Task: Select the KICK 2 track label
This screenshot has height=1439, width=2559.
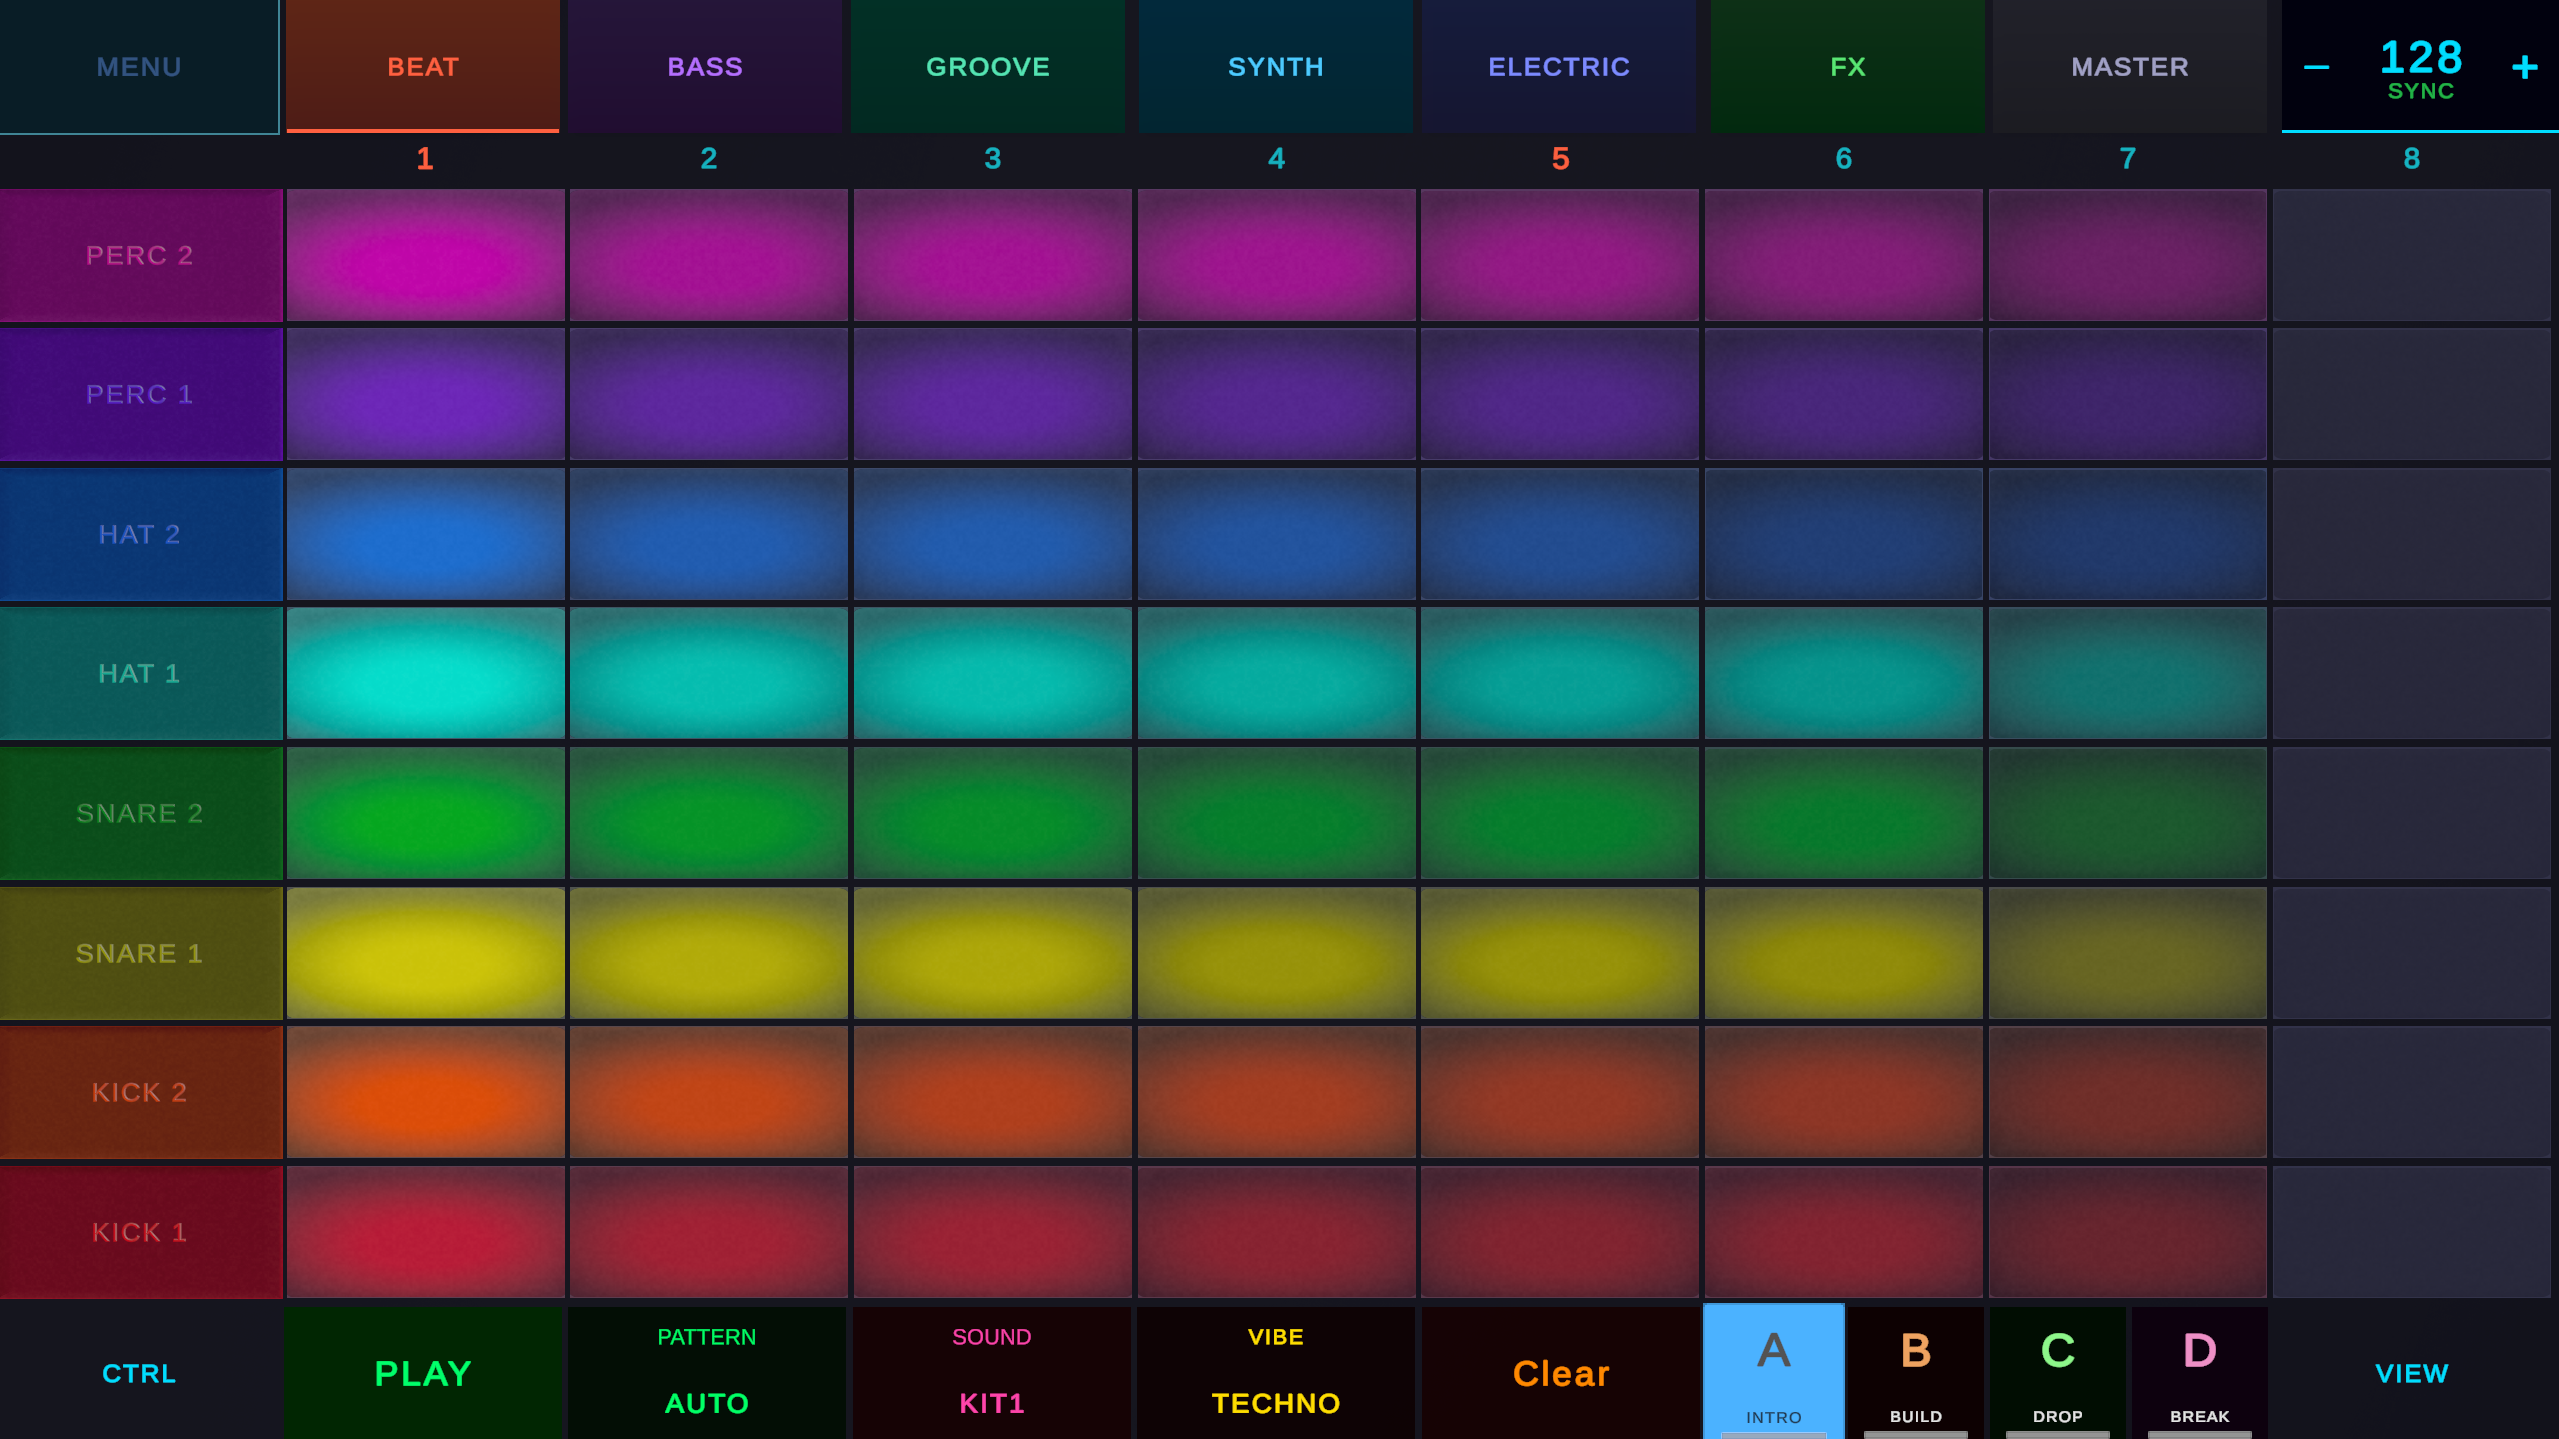Action: coord(140,1092)
